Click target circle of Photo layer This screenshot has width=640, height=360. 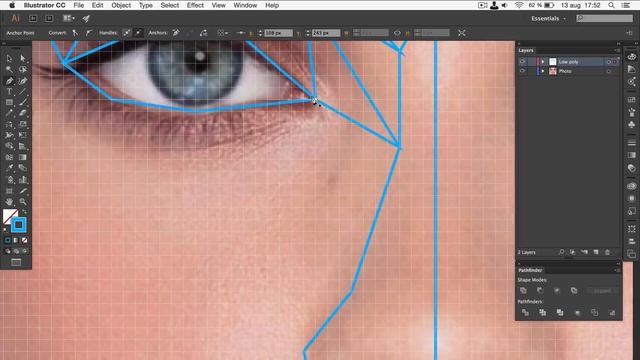[x=608, y=71]
